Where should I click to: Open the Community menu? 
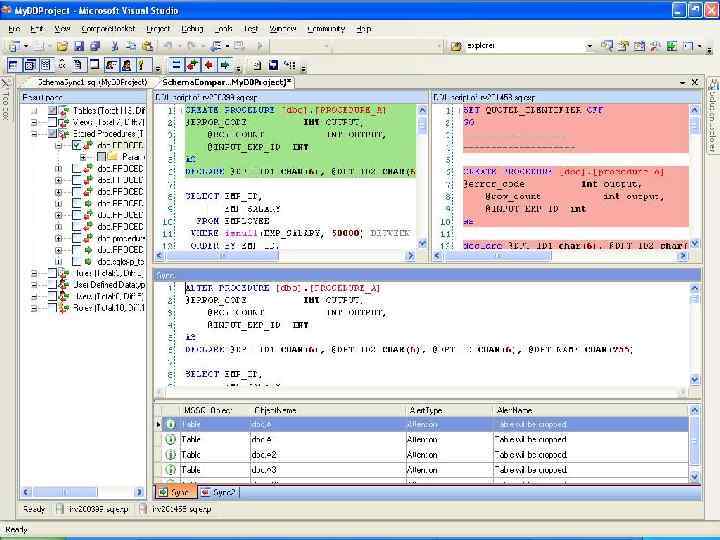[326, 28]
